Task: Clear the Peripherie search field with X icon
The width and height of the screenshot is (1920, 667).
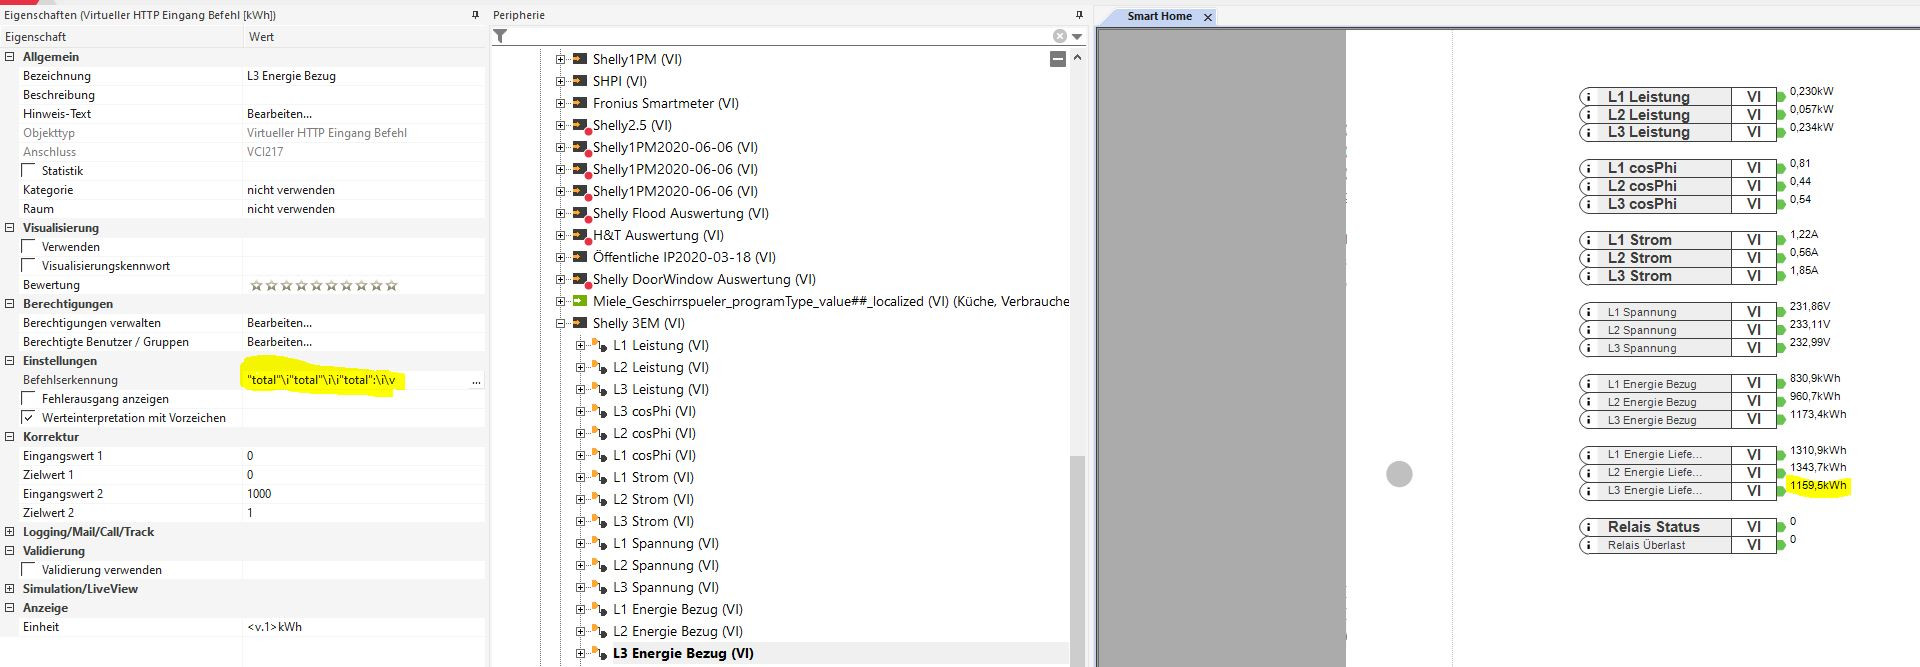Action: (1060, 36)
